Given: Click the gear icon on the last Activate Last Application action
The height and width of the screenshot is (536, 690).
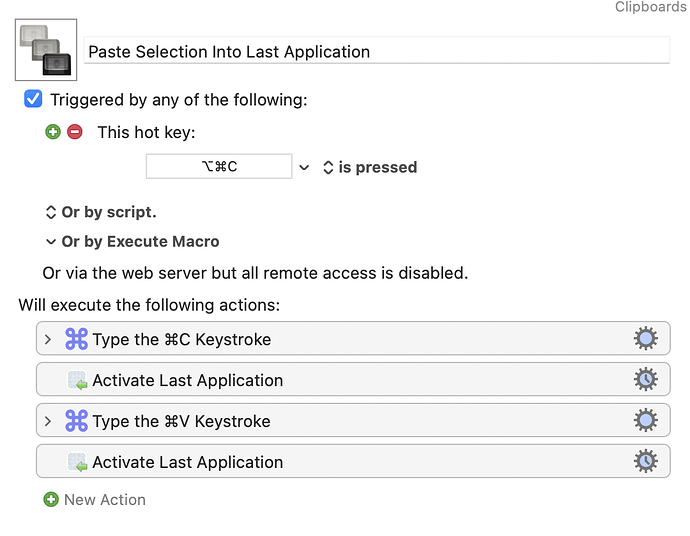Looking at the screenshot, I should 646,462.
